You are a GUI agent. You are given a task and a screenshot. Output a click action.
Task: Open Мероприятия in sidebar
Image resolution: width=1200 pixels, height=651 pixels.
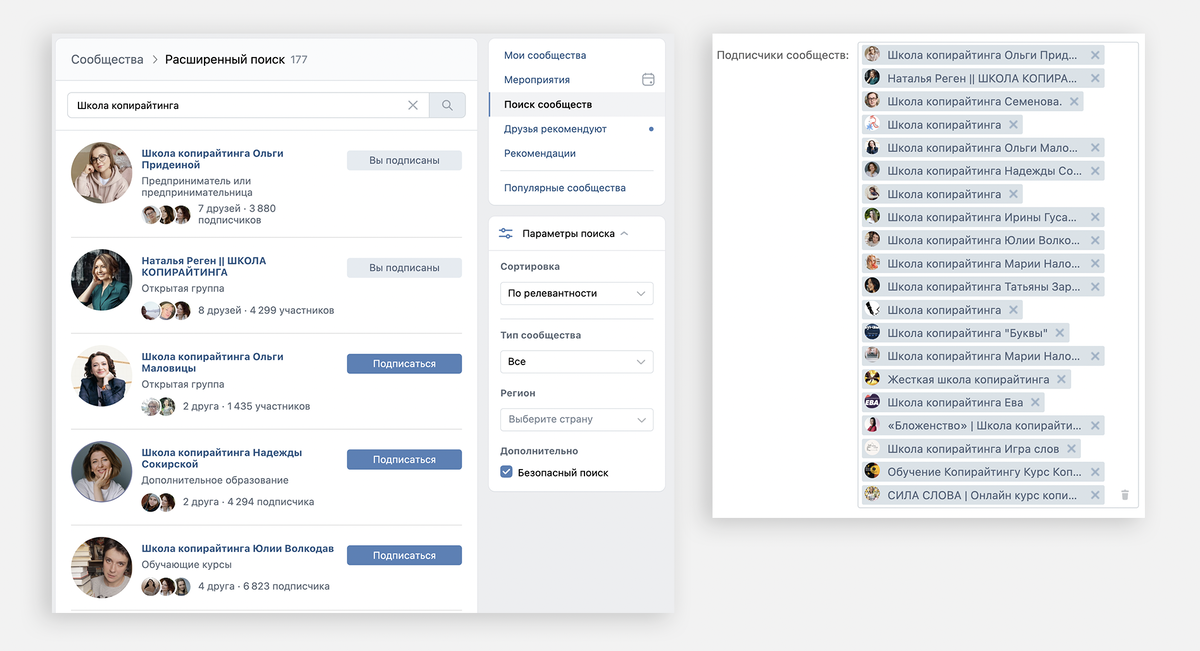click(537, 79)
